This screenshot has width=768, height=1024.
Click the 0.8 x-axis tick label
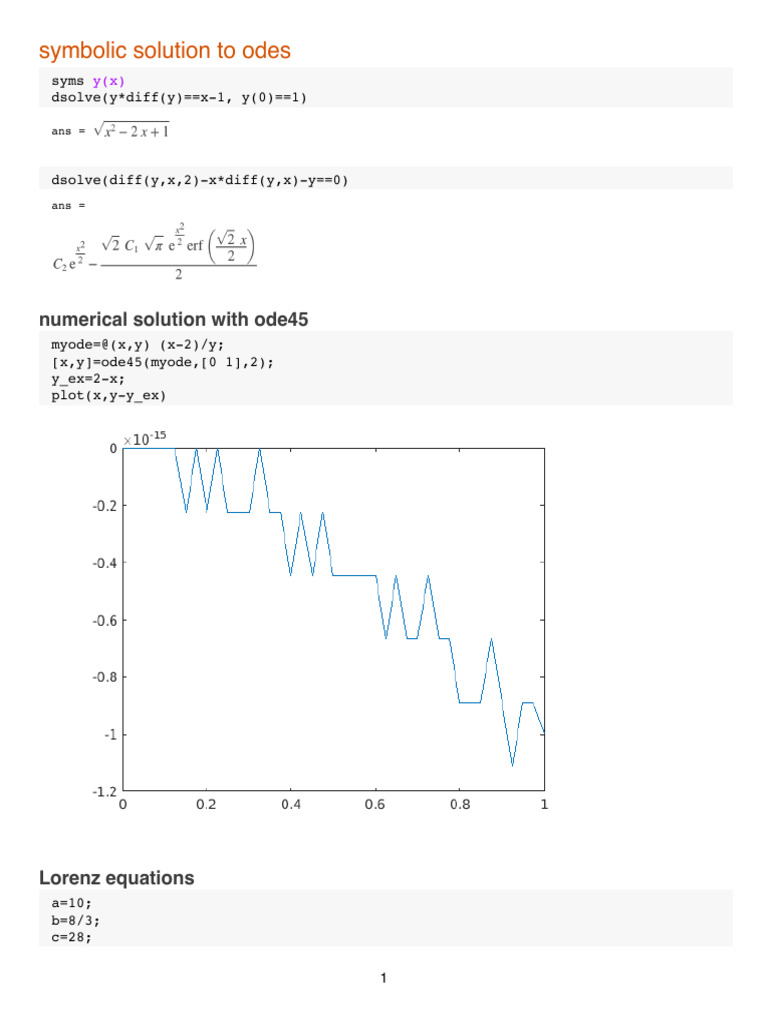point(459,803)
